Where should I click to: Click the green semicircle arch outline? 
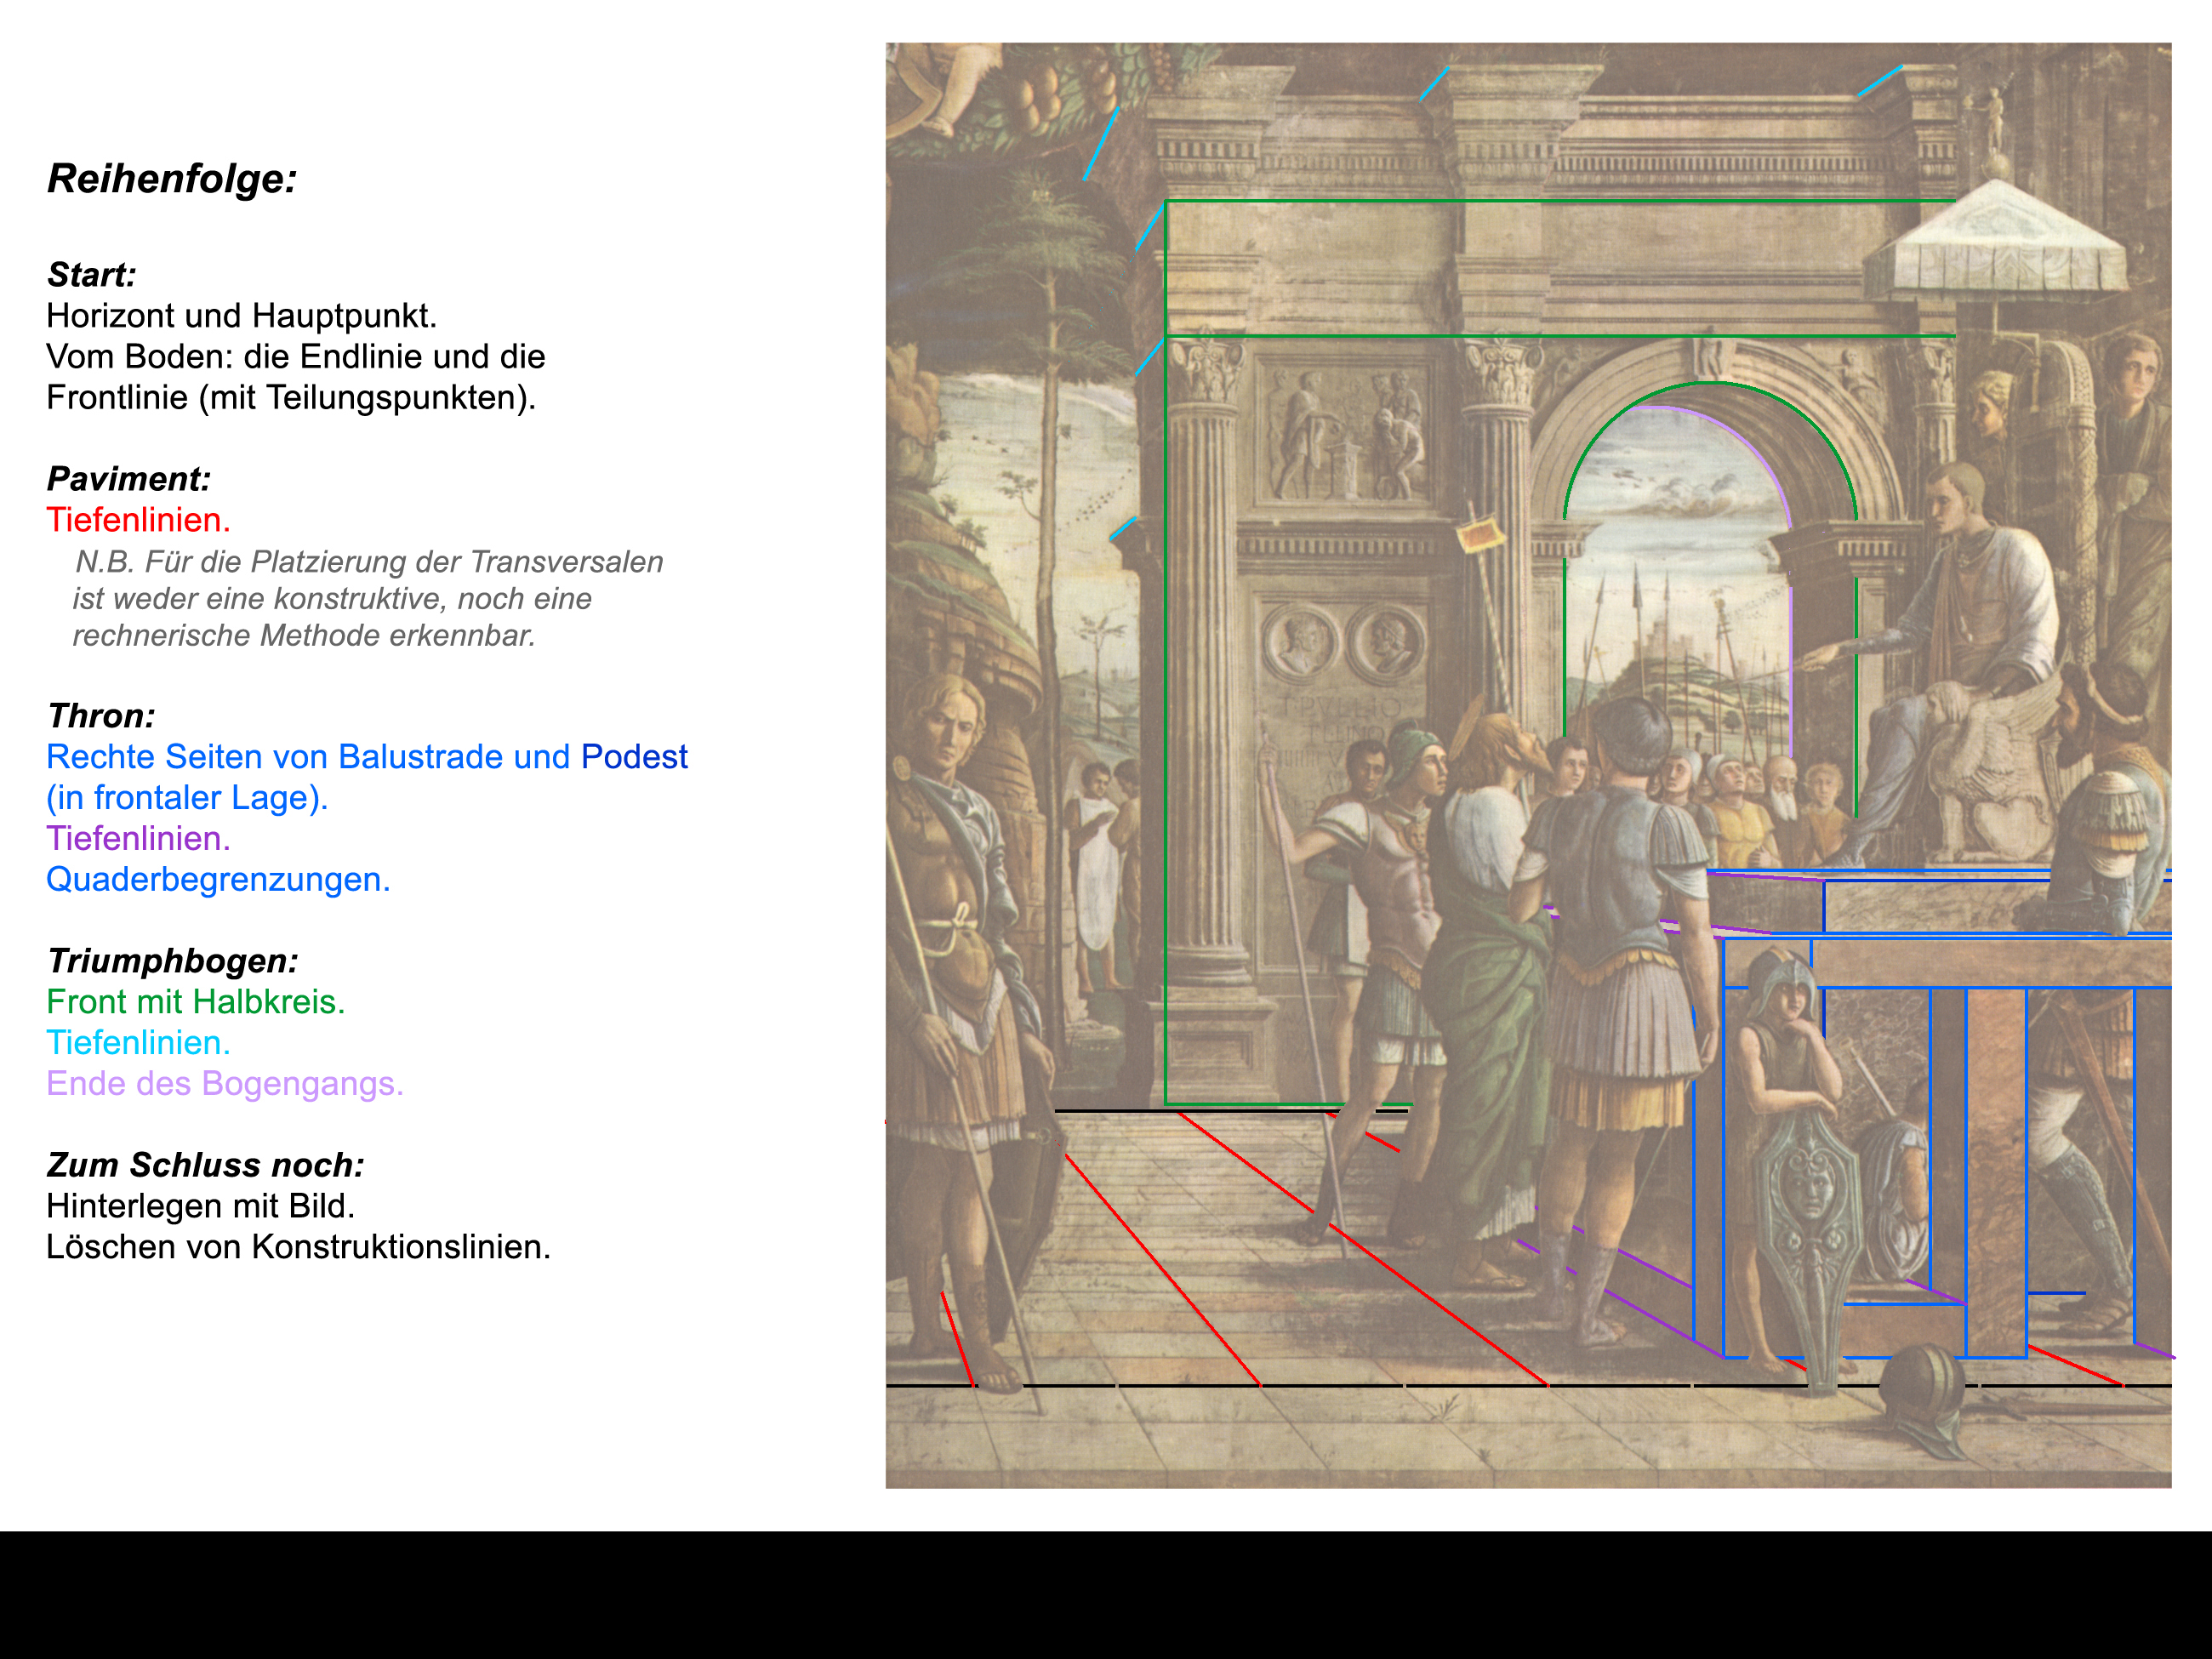(x=1710, y=383)
